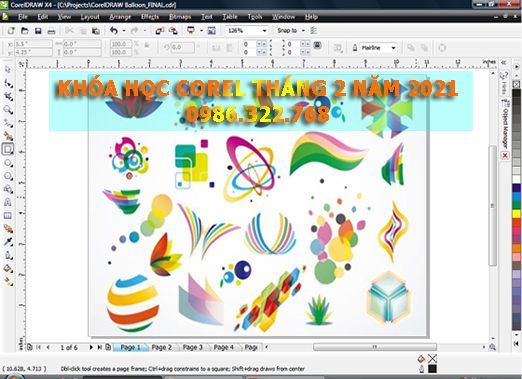Open the redo history dropdown arrow
This screenshot has width=522, height=379.
(145, 31)
